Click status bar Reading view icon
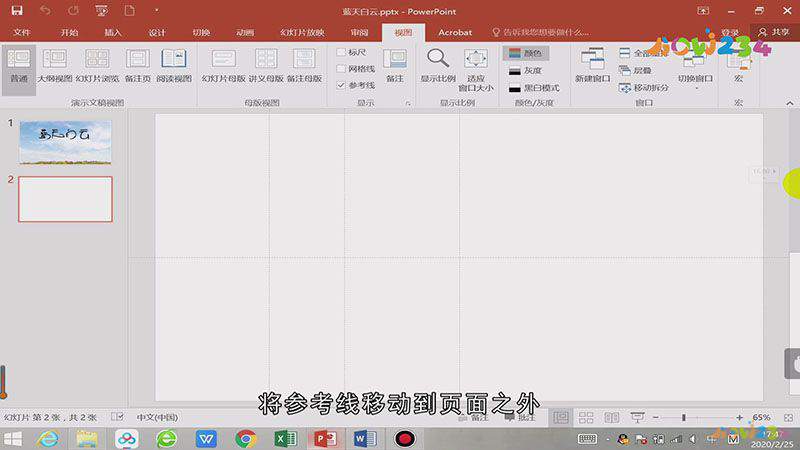This screenshot has width=800, height=450. pos(611,418)
